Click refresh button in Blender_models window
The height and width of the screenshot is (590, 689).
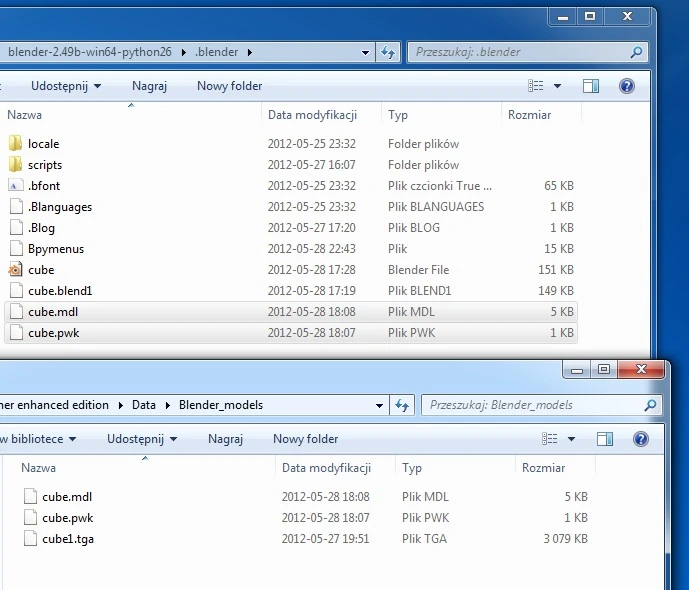(x=402, y=405)
